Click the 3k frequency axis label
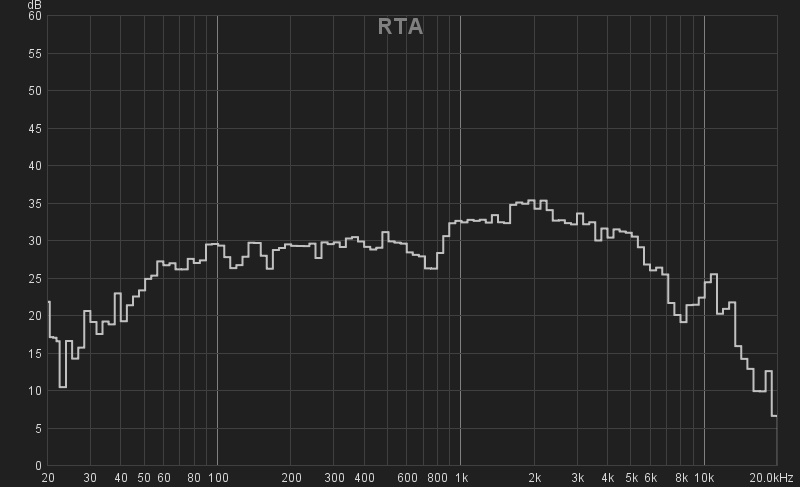Viewport: 800px width, 487px height. pos(578,478)
